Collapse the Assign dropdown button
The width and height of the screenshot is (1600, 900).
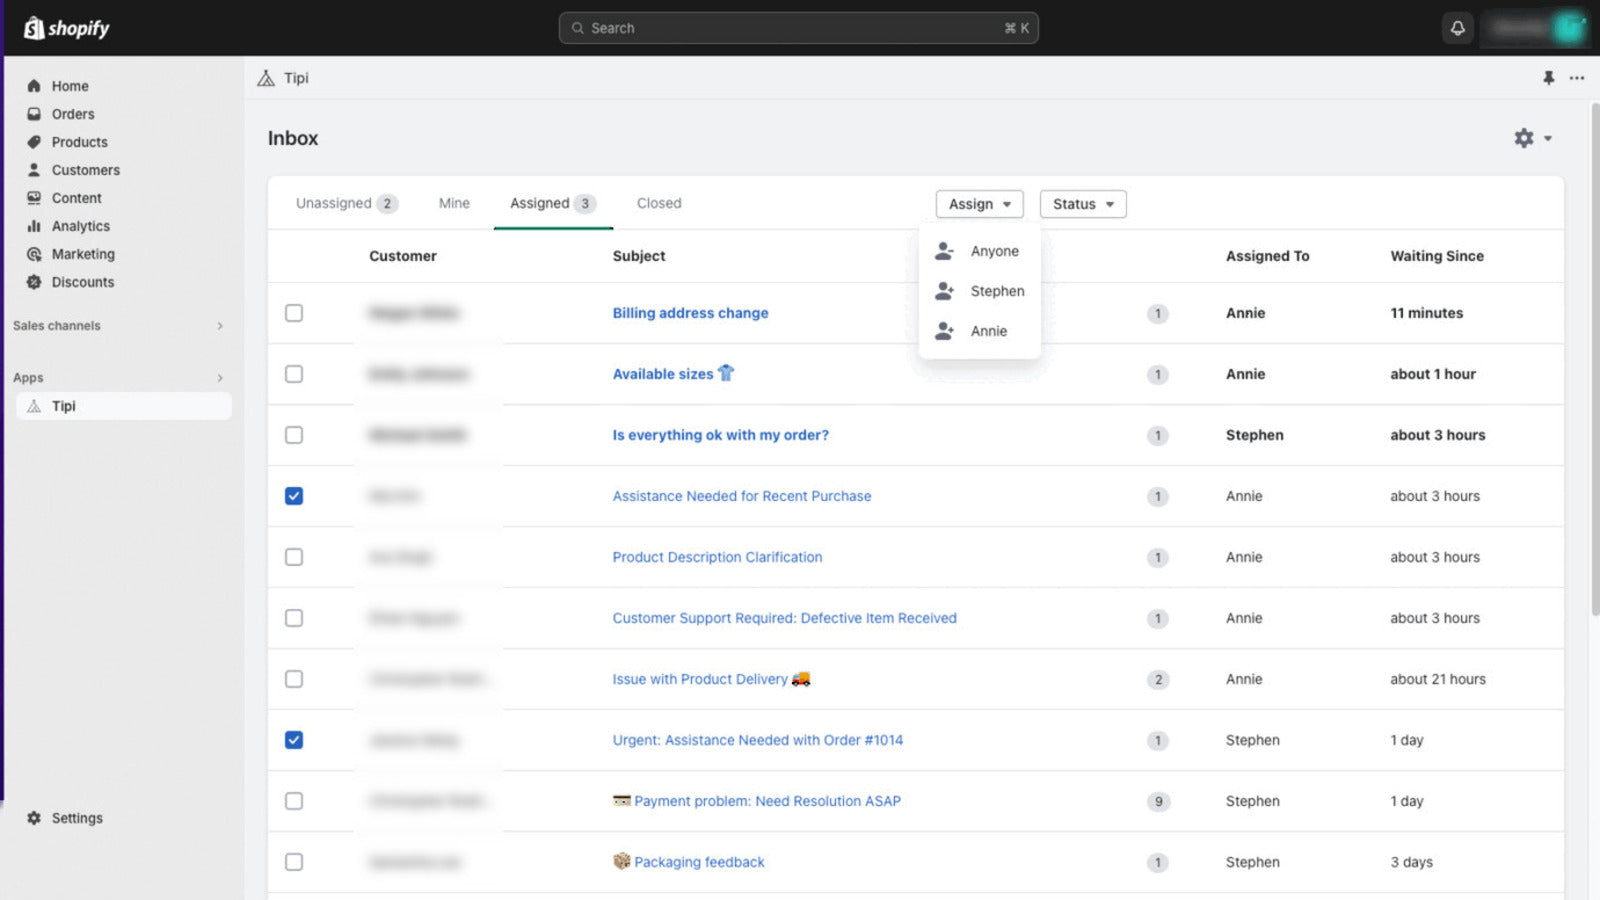click(979, 204)
